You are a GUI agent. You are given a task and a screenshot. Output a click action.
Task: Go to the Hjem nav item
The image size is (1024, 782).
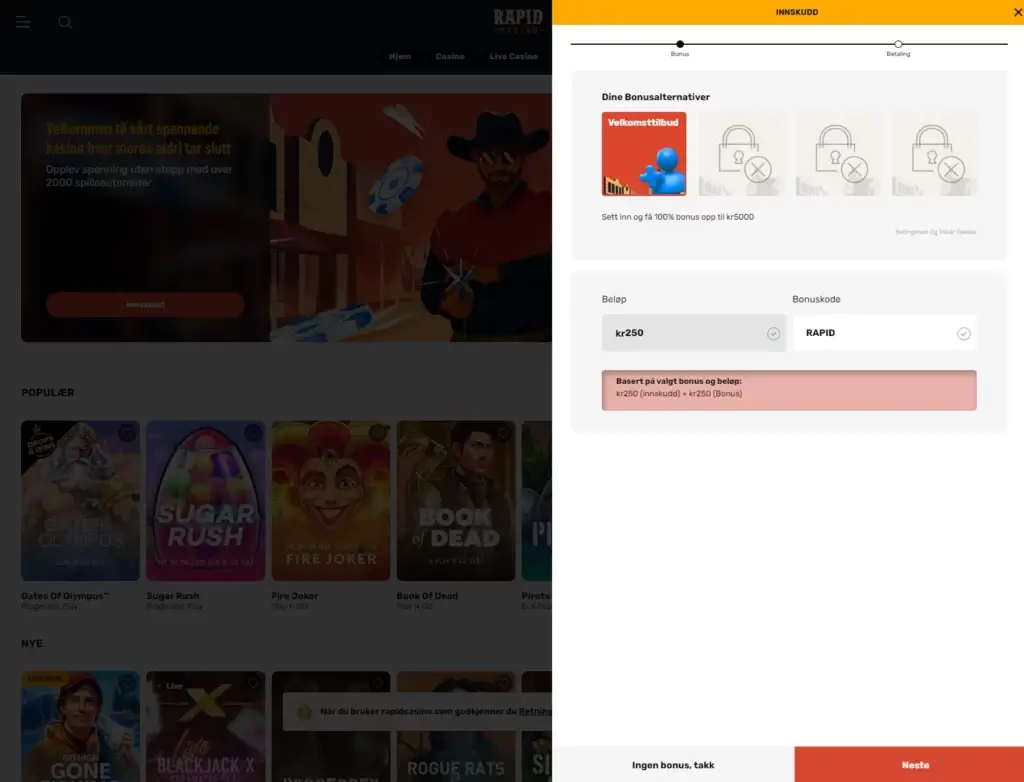coord(400,56)
